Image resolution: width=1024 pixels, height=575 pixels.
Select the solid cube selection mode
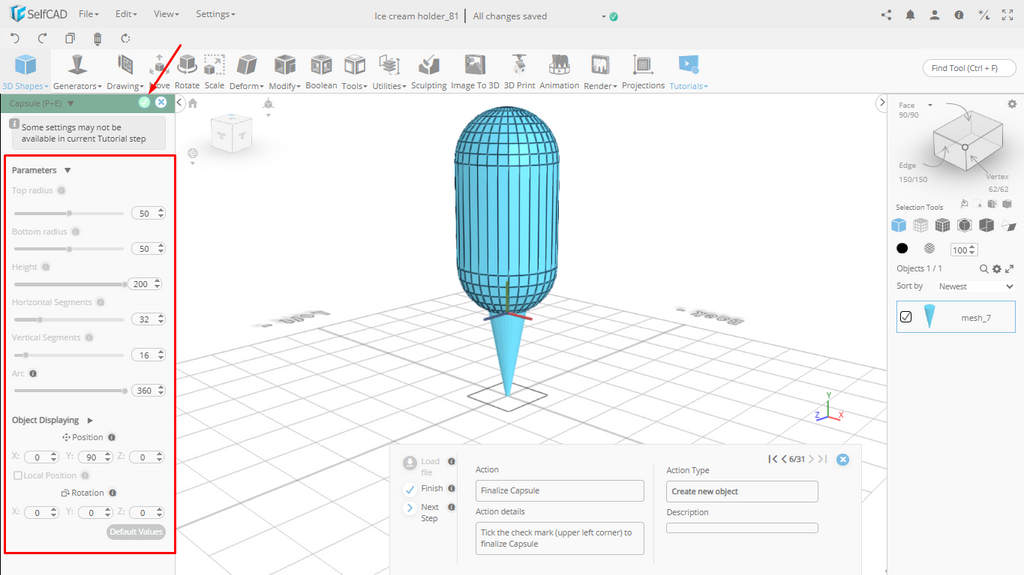pos(899,225)
